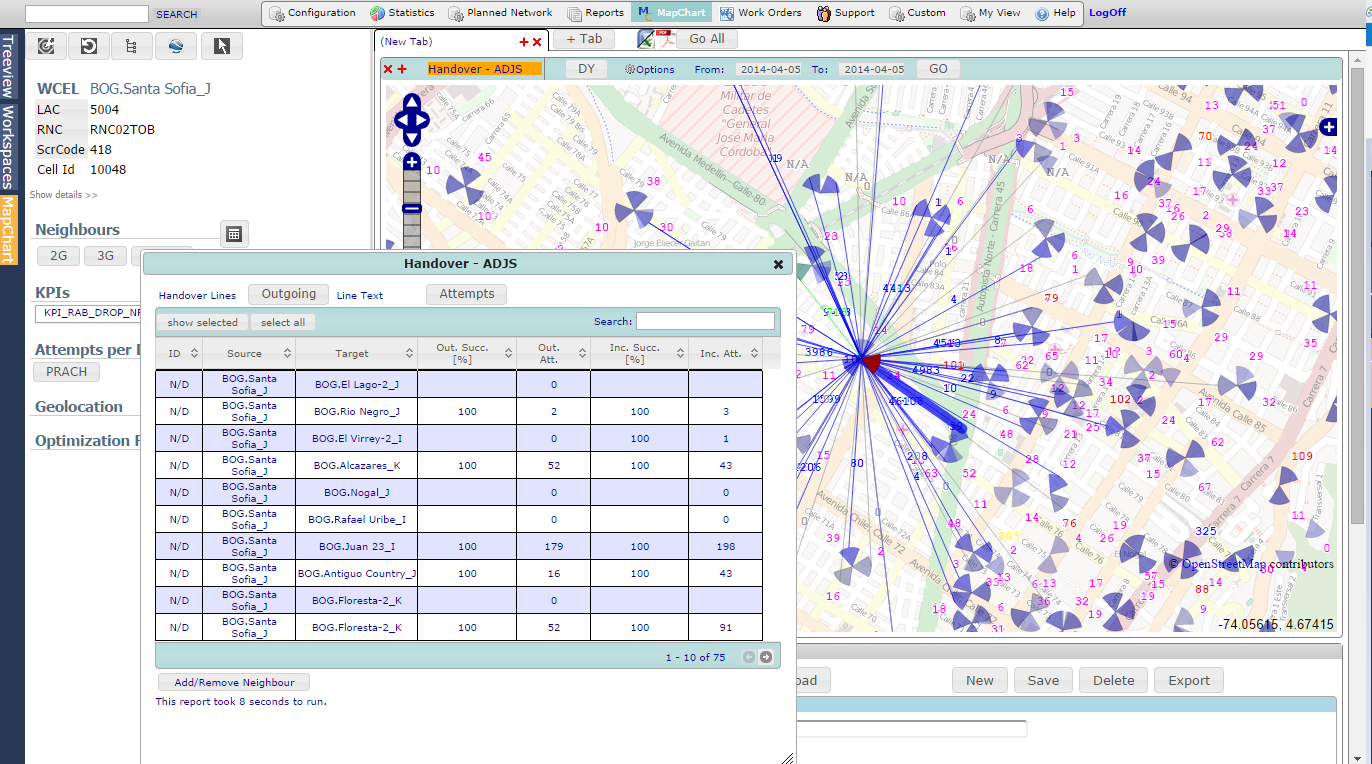The height and width of the screenshot is (764, 1372).
Task: Click the Add/Remove Neighbour button
Action: coord(234,682)
